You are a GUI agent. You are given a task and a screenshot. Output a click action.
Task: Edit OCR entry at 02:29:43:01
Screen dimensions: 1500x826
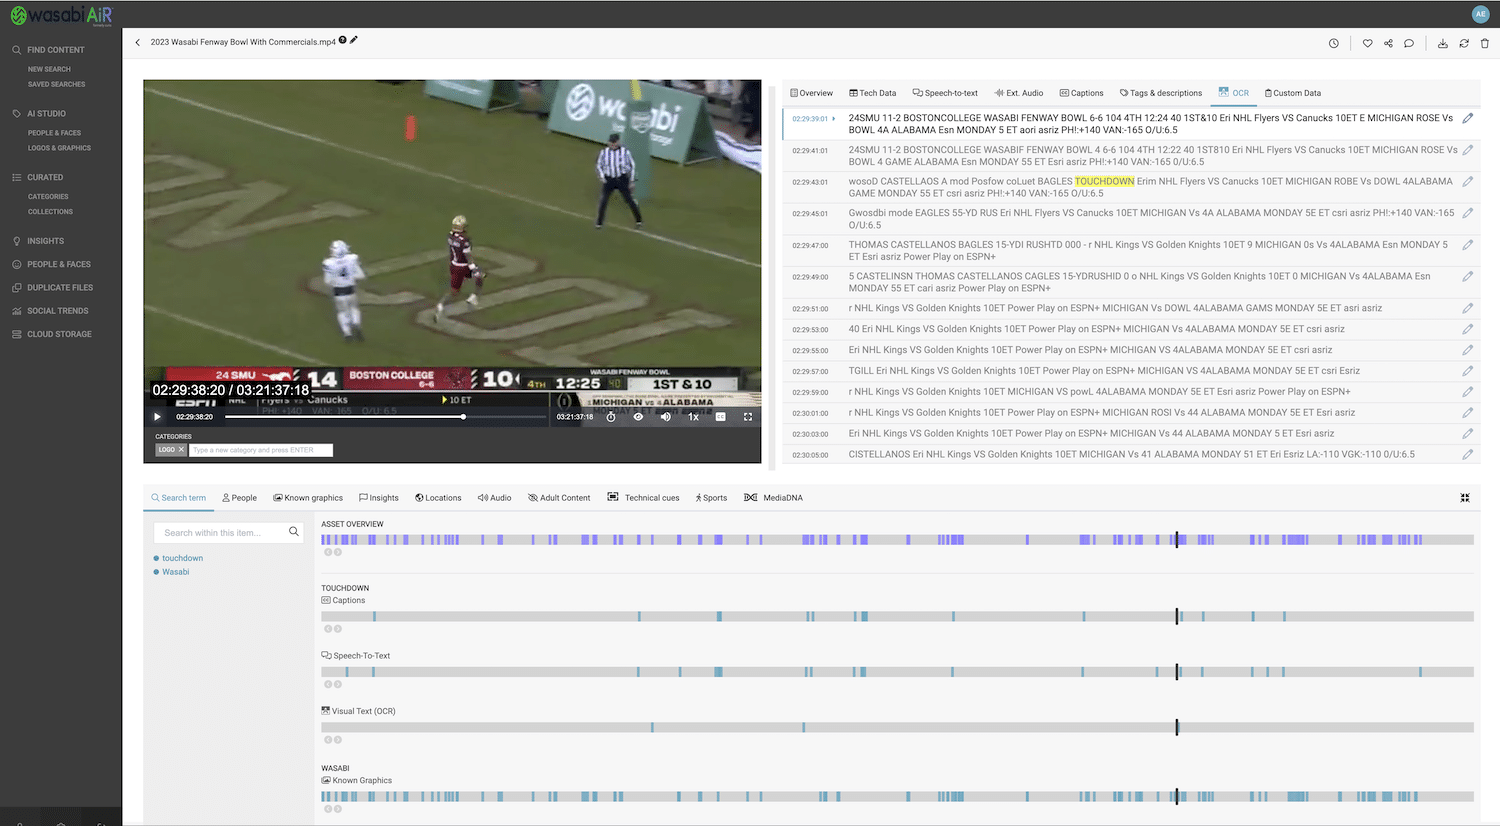1468,182
